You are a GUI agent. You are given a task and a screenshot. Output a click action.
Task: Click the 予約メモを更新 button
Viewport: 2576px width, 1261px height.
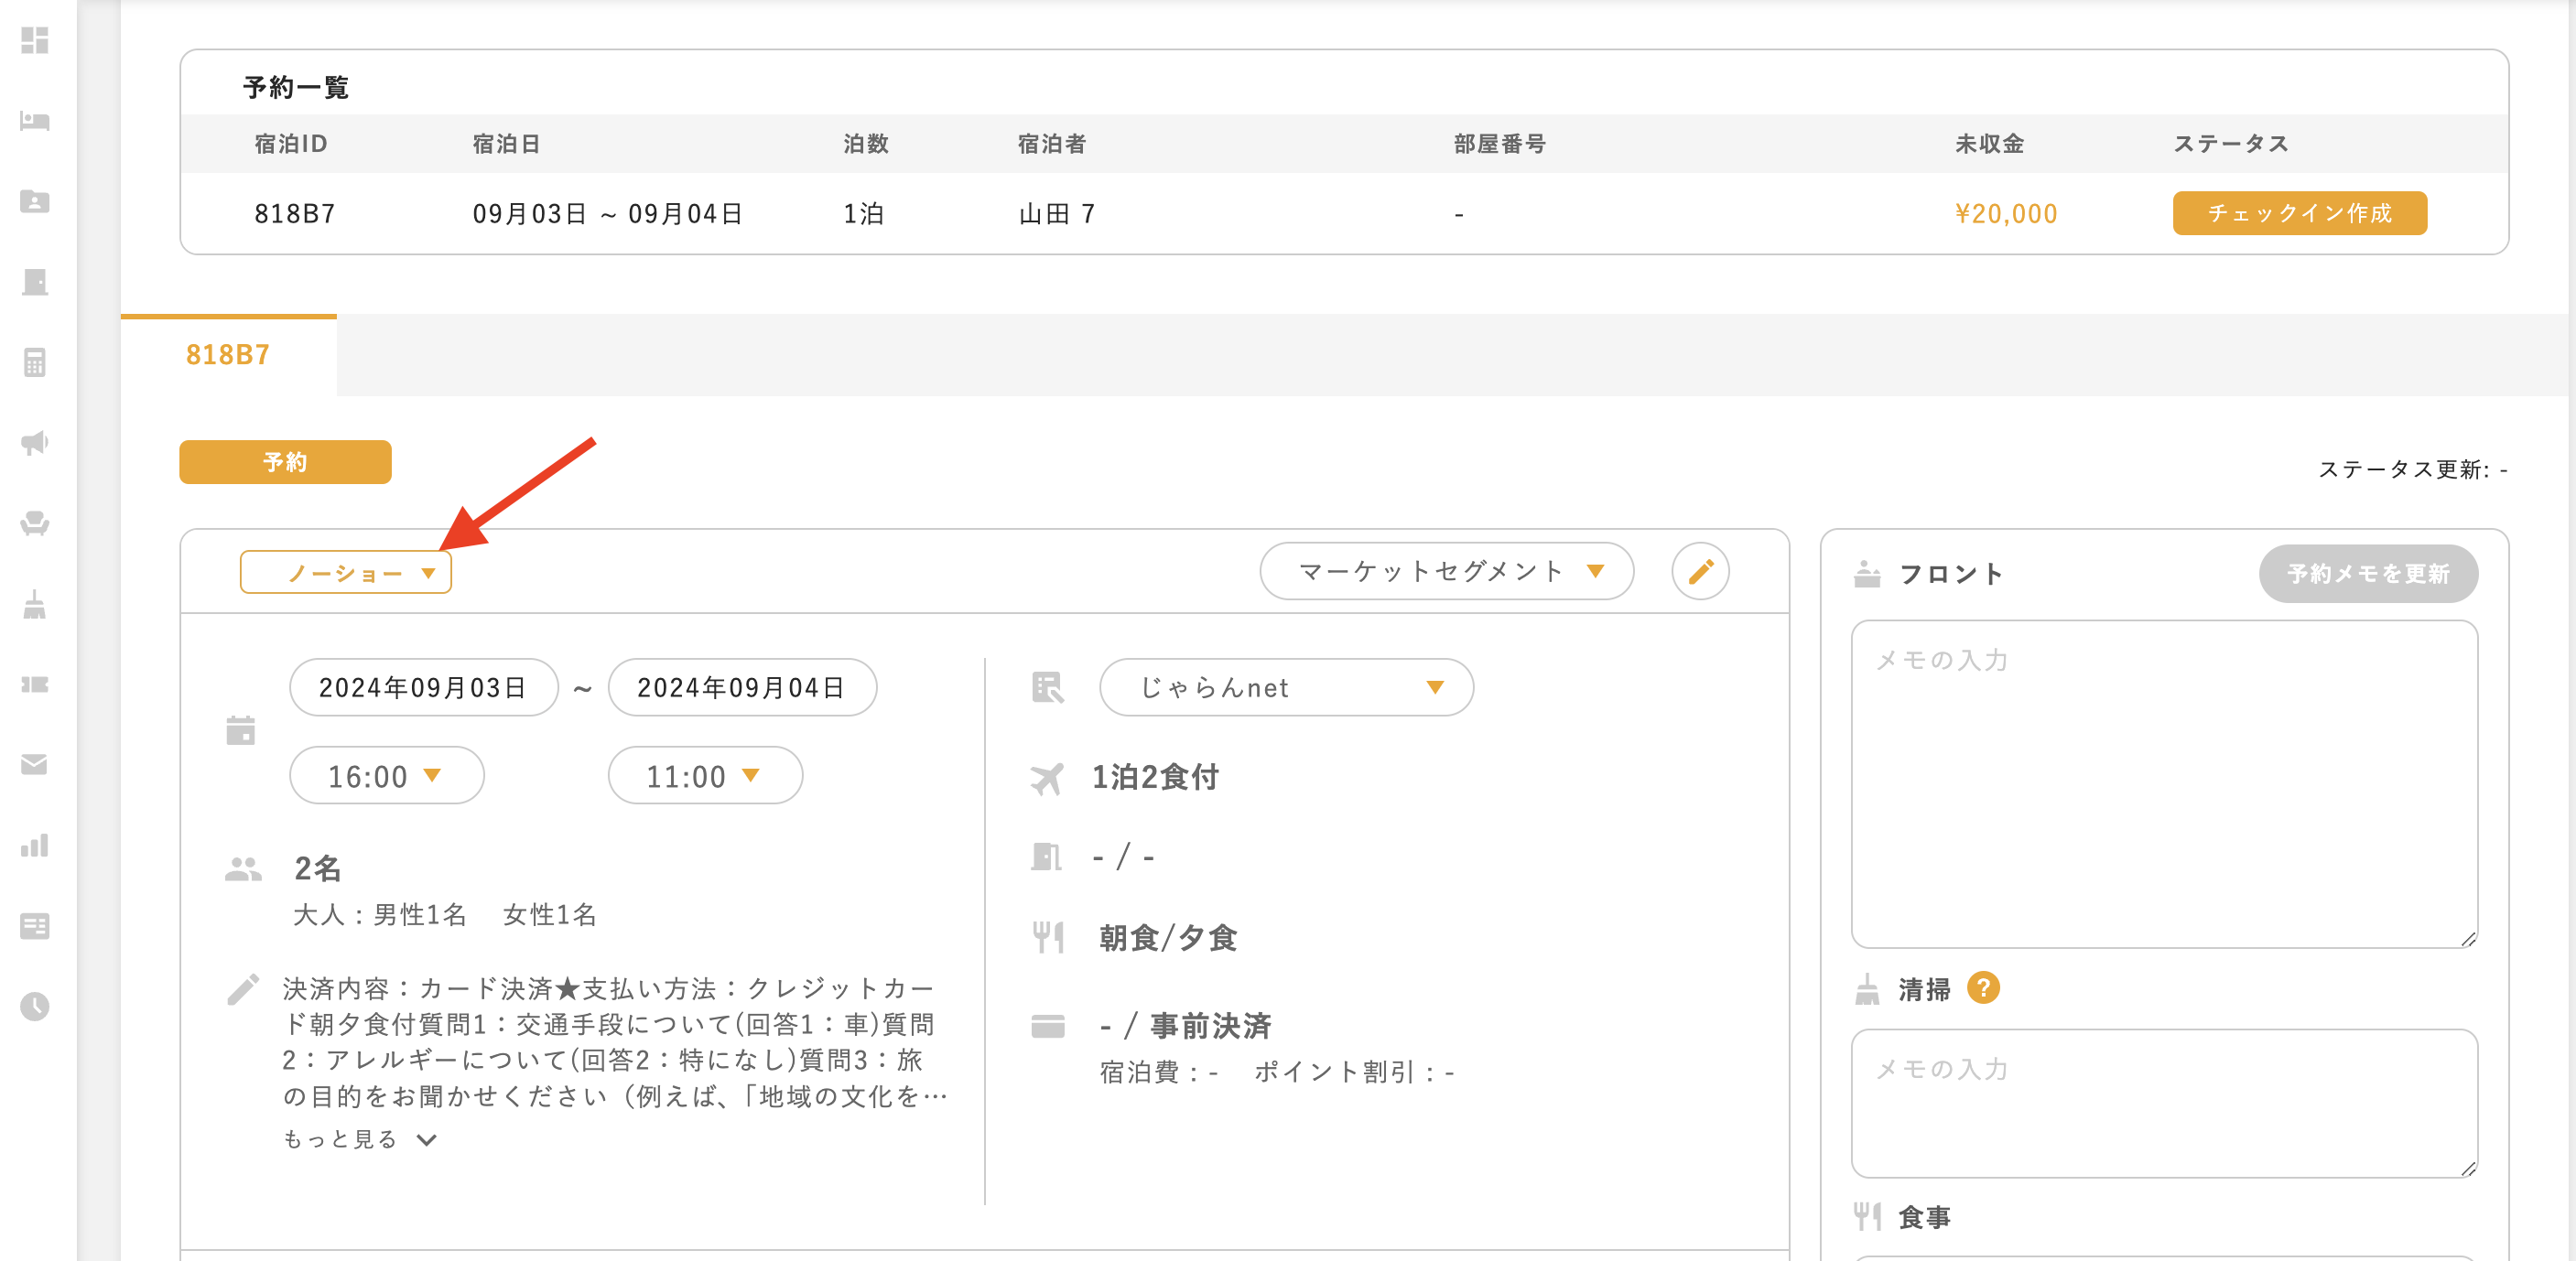[2368, 574]
